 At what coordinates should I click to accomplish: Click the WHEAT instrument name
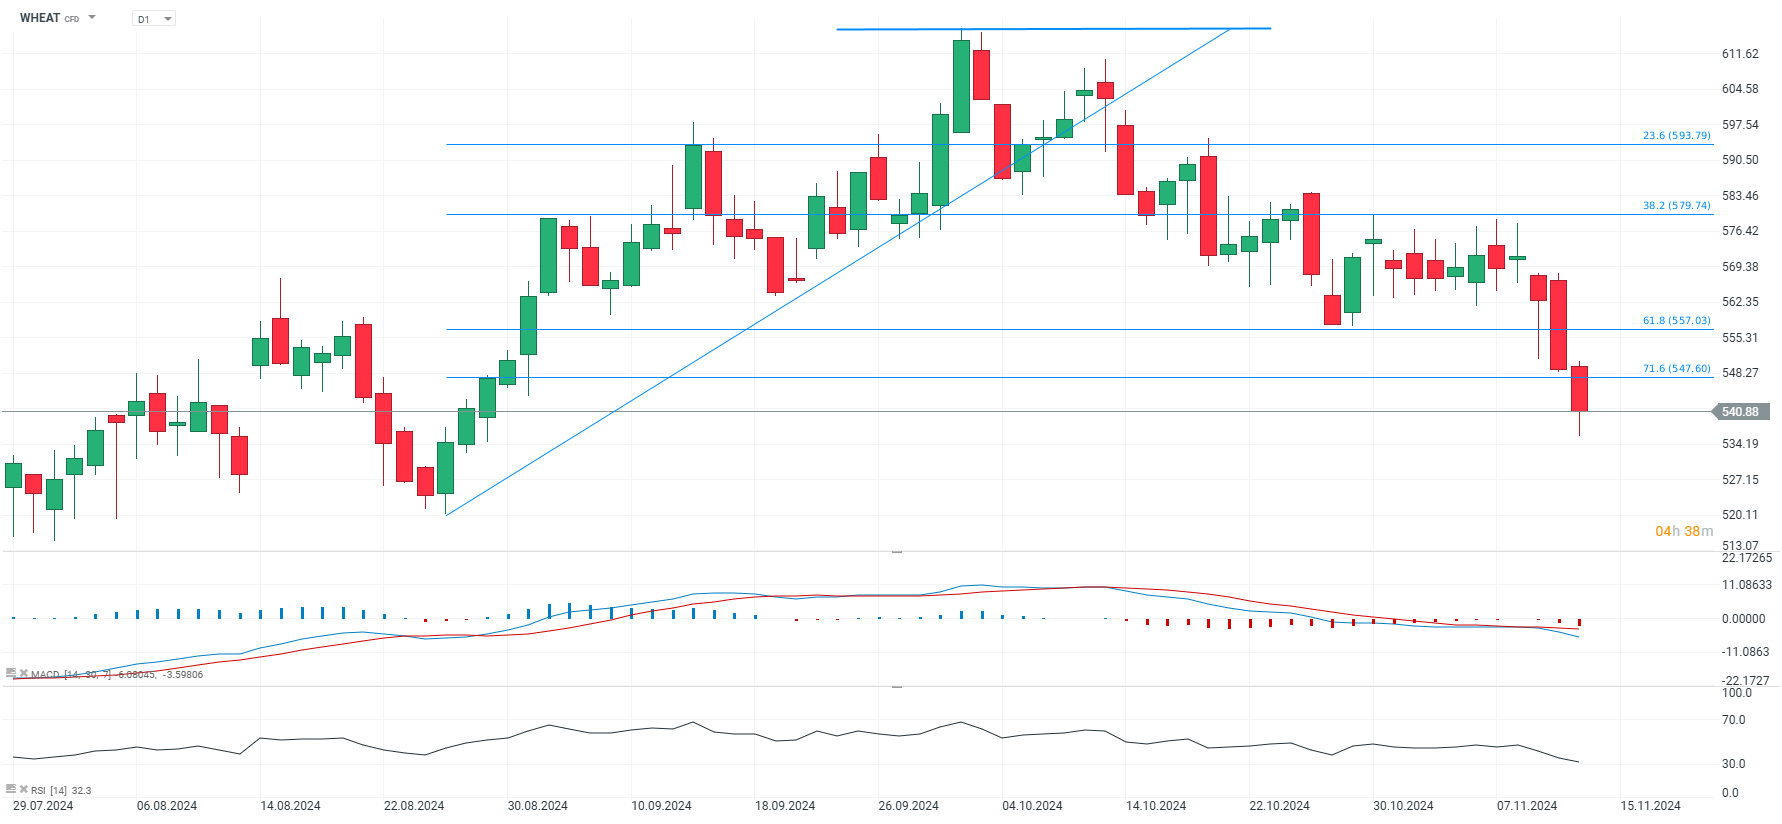click(40, 18)
